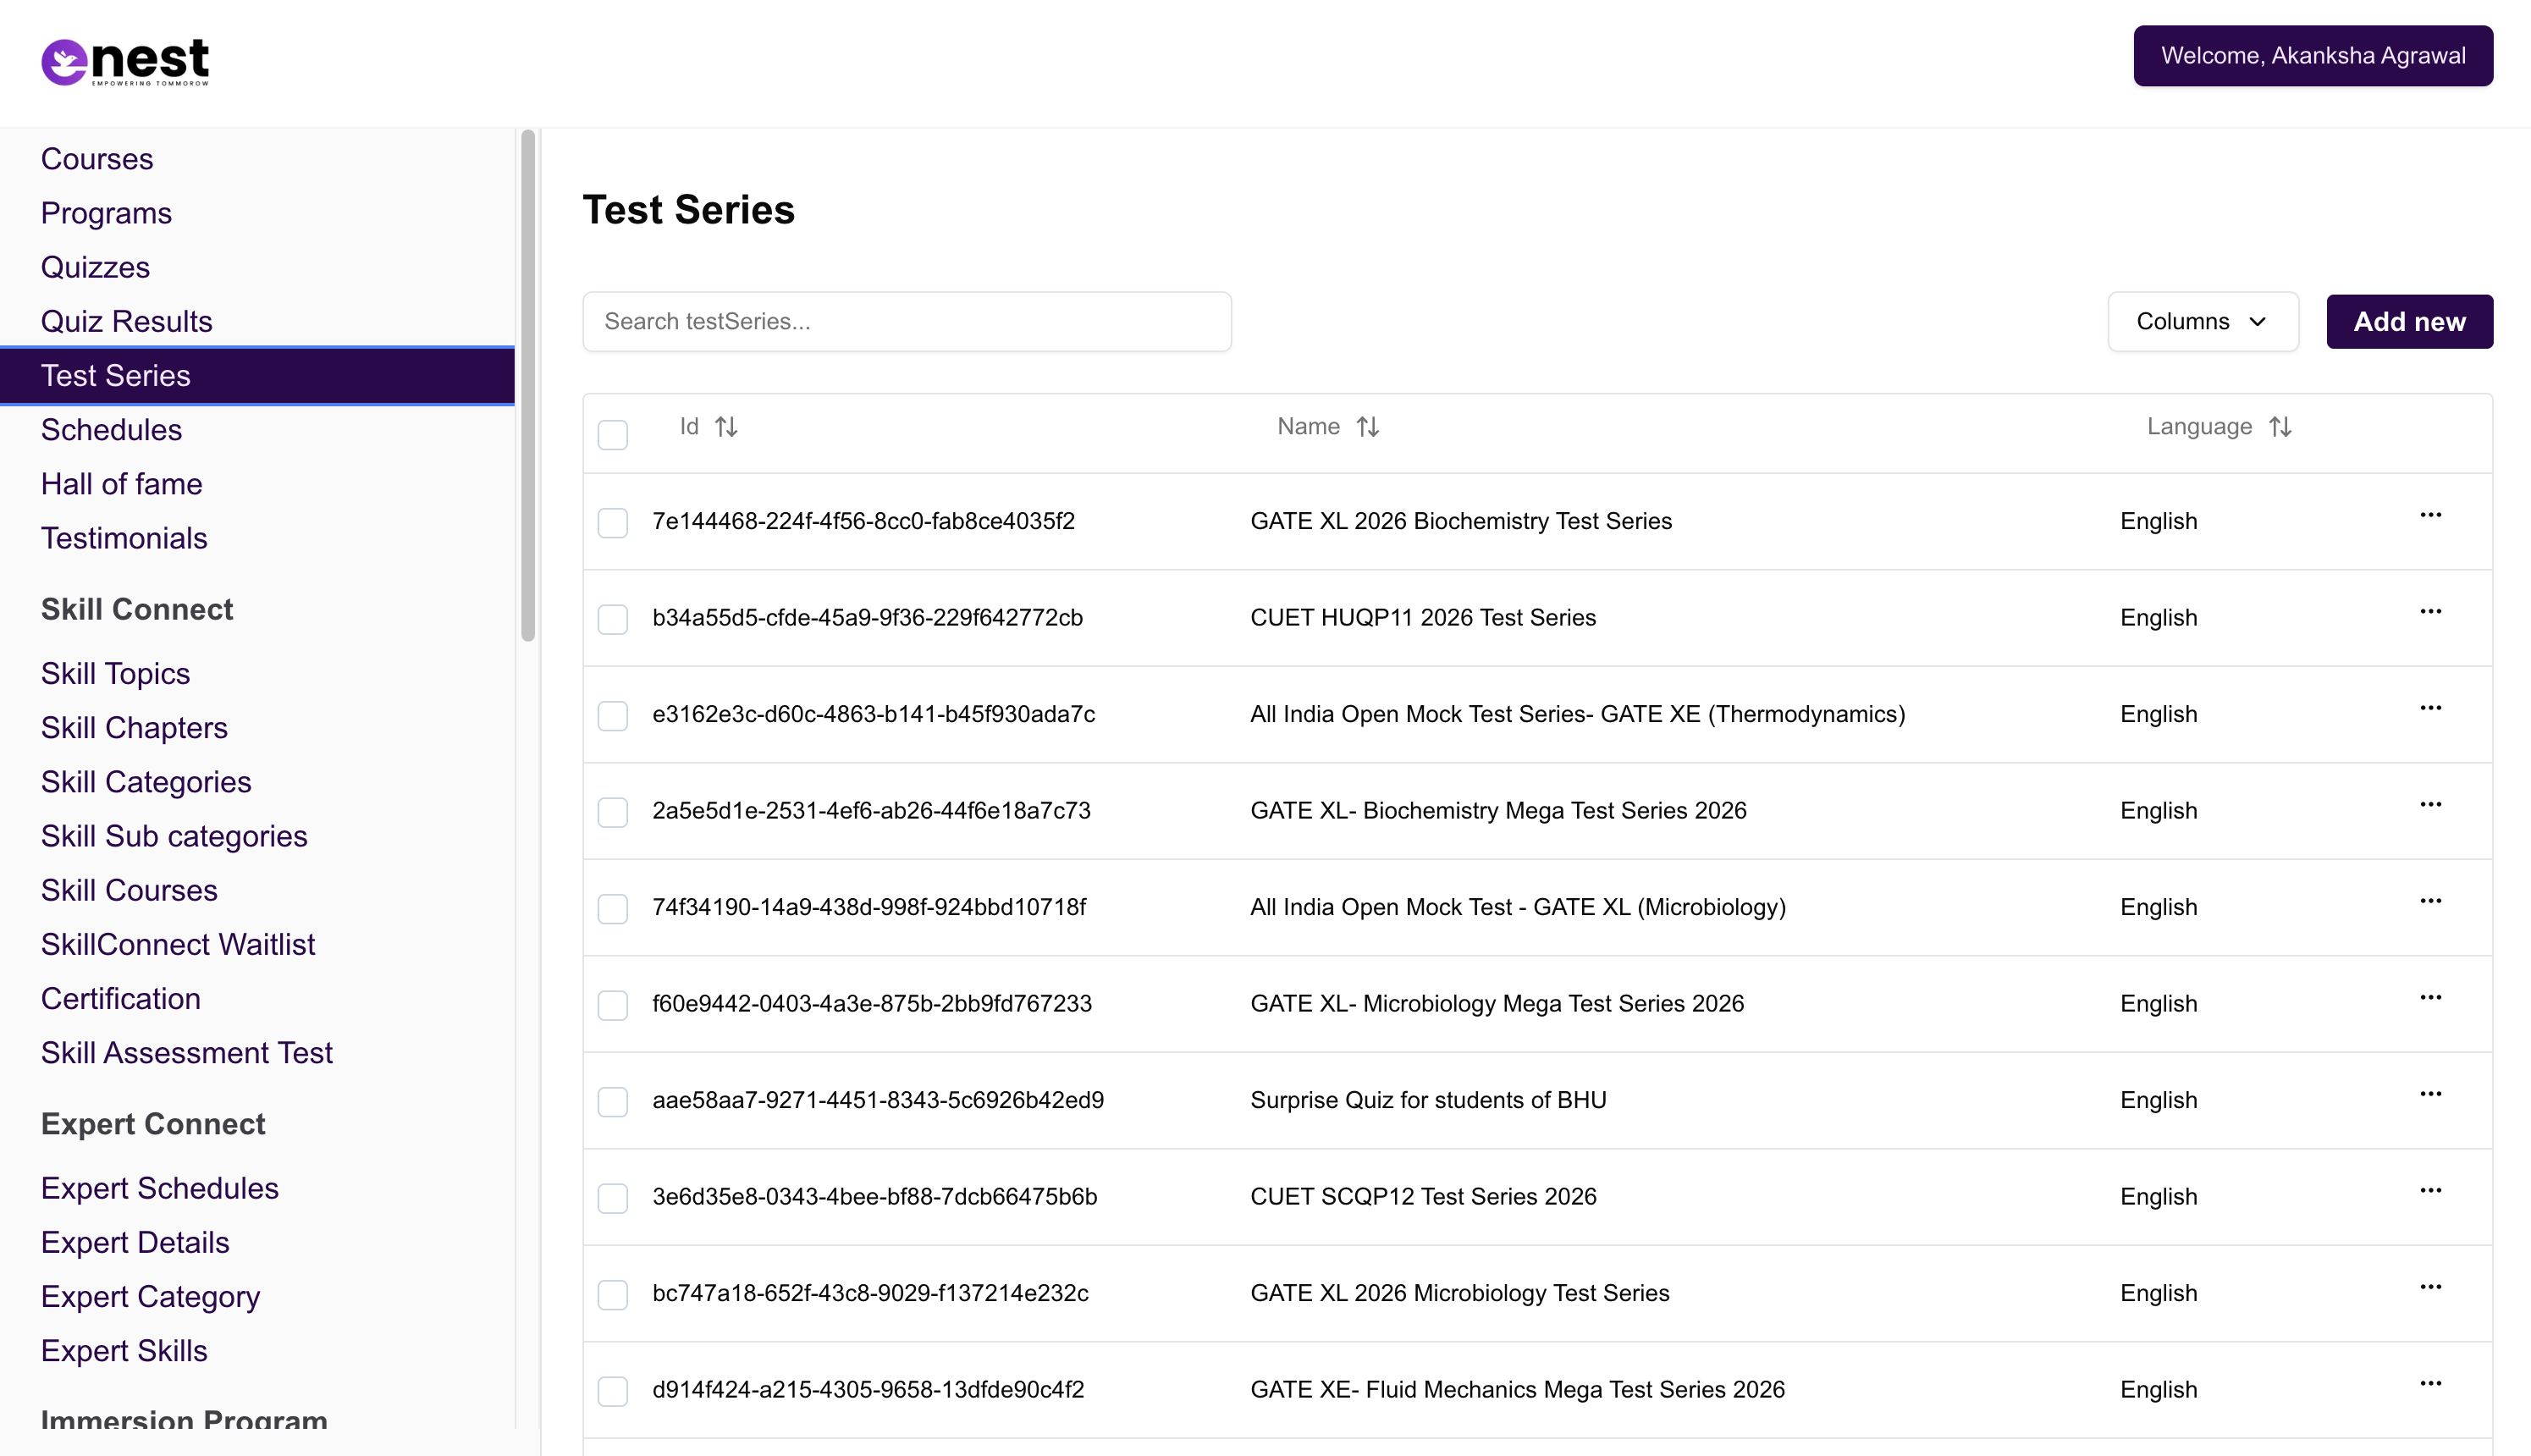2531x1456 pixels.
Task: Open SkillConnect Waitlist
Action: pyautogui.click(x=178, y=944)
